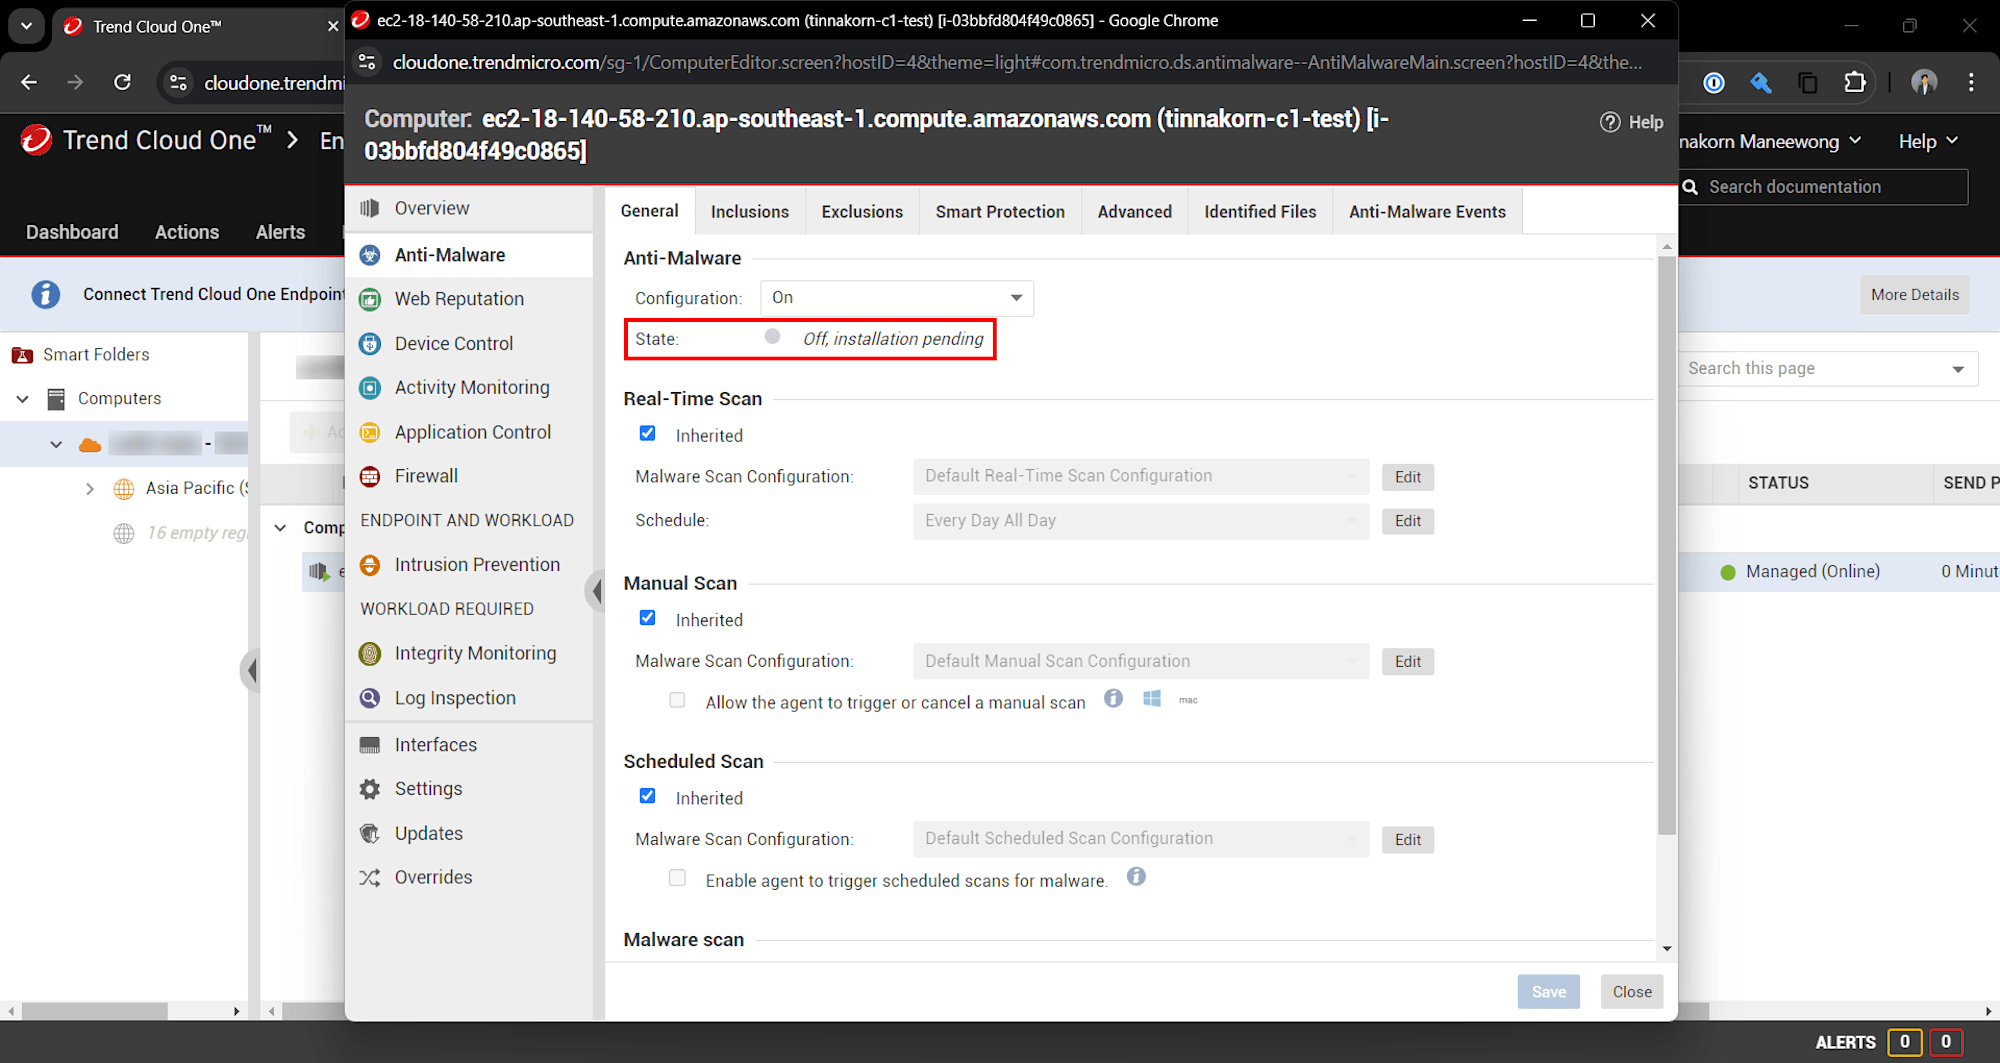Click Edit for Real-Time Malware Scan Configuration
The image size is (2000, 1063).
tap(1408, 477)
